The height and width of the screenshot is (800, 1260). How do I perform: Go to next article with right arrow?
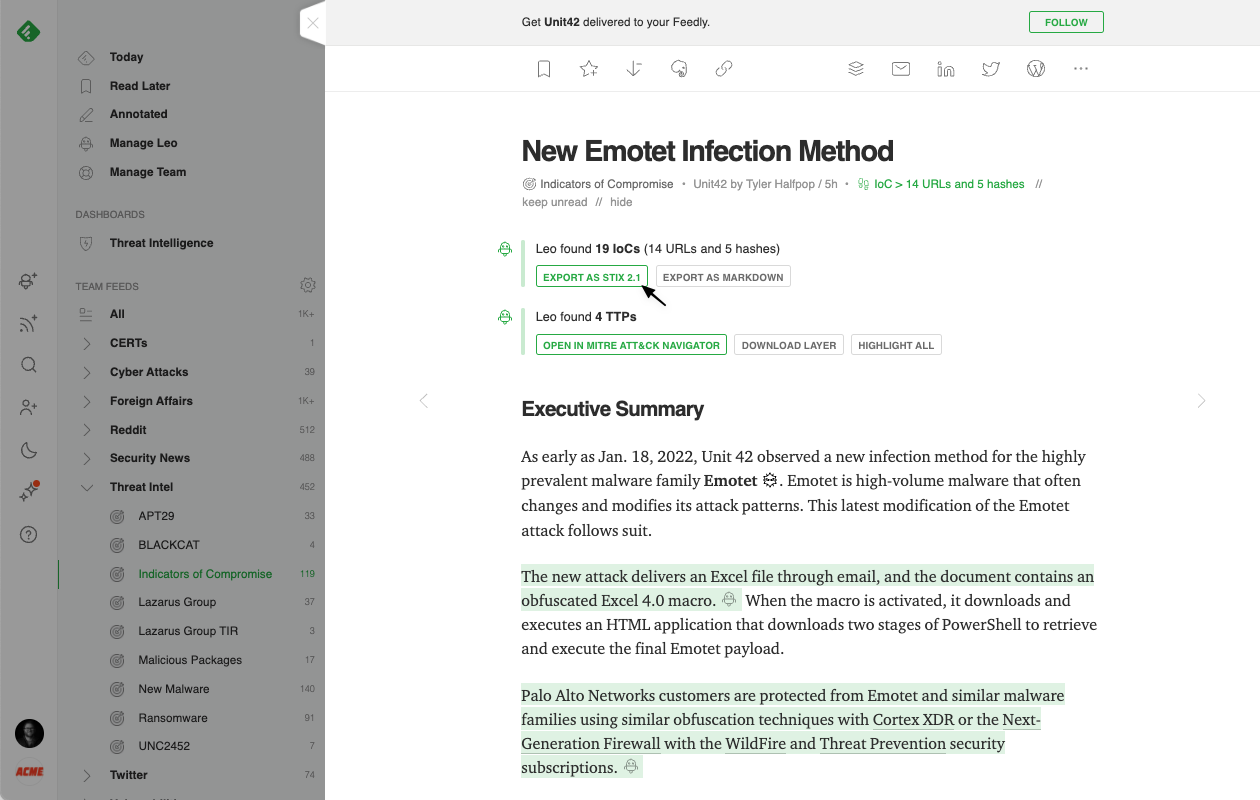[1201, 401]
